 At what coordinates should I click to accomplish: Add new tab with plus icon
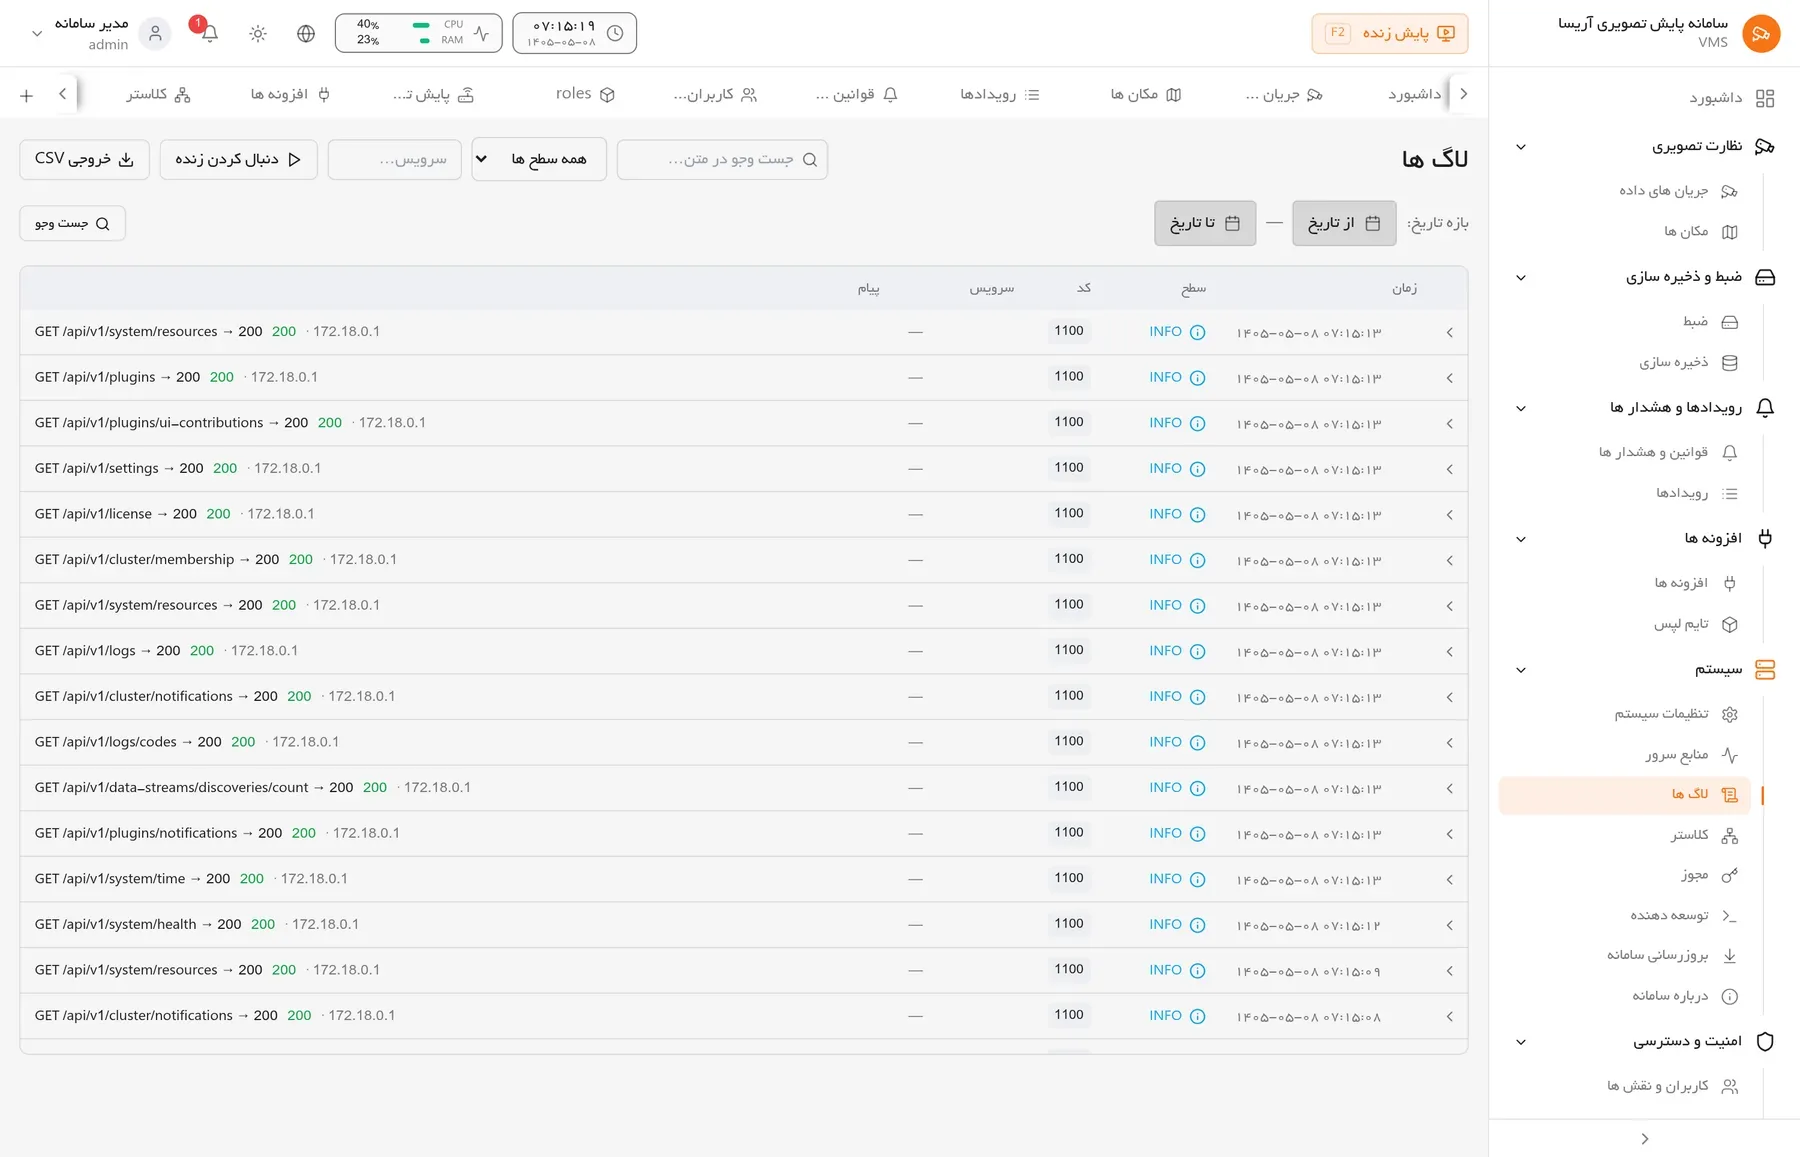[27, 95]
